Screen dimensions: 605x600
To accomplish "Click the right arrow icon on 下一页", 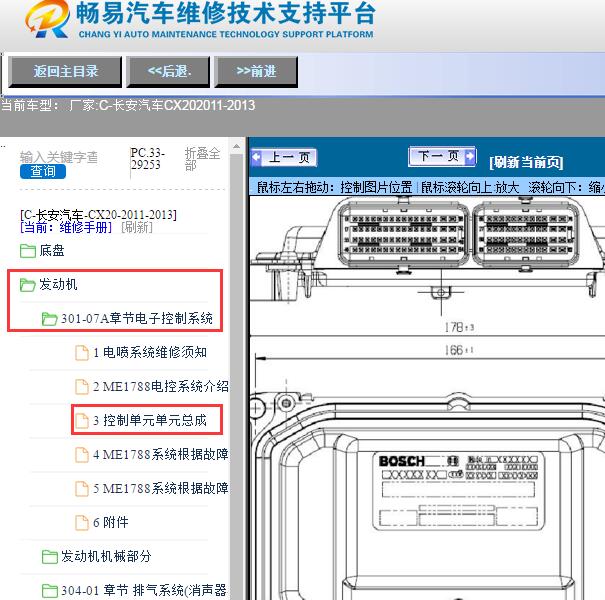I will [470, 156].
